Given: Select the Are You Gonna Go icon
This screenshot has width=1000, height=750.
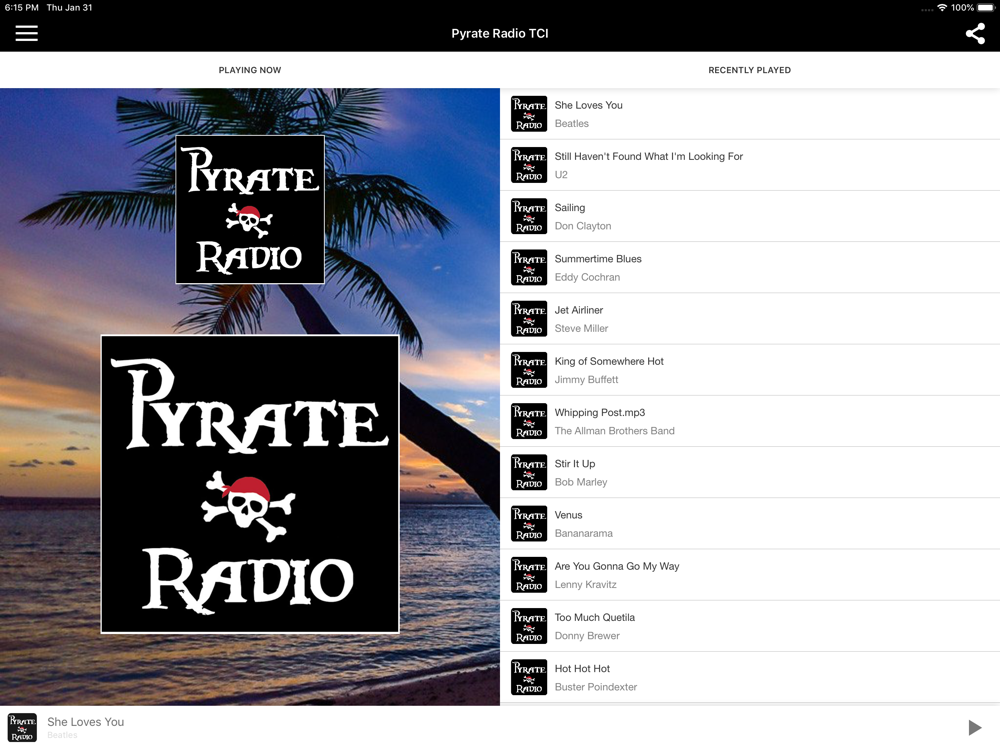Looking at the screenshot, I should [x=529, y=575].
